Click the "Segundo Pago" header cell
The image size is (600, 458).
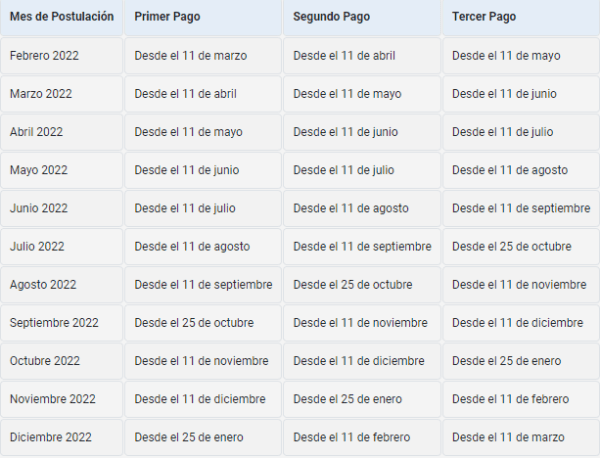click(x=330, y=17)
